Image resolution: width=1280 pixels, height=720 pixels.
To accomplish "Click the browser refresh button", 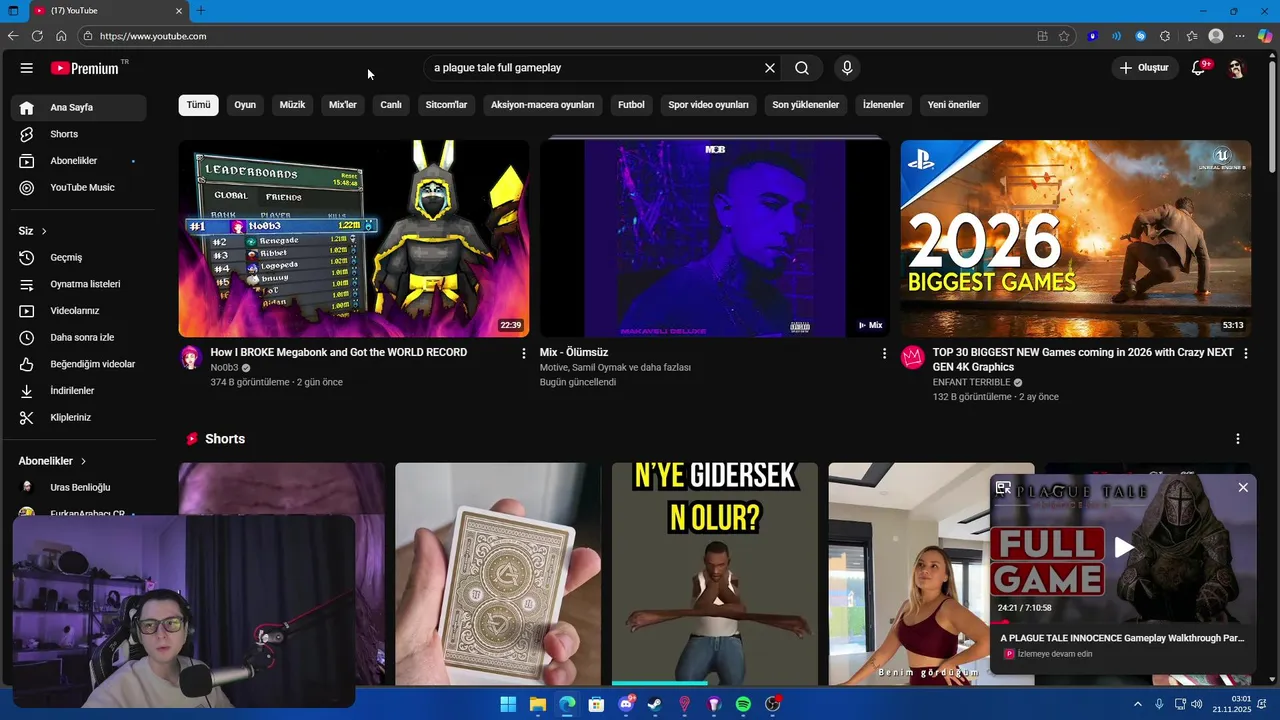I will tap(37, 36).
